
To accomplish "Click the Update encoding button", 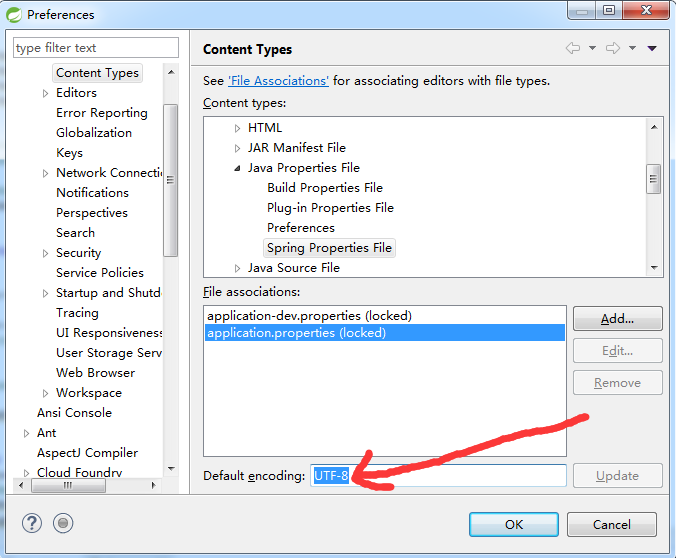I will click(x=617, y=476).
